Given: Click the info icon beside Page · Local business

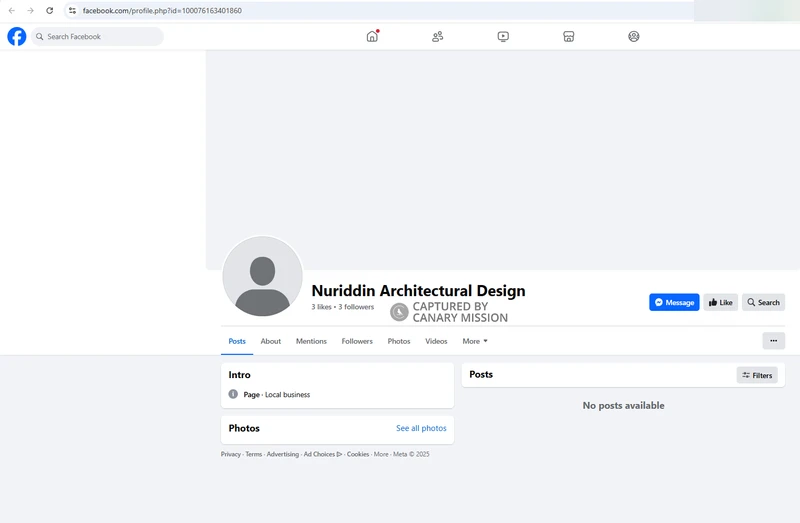Looking at the screenshot, I should point(233,394).
